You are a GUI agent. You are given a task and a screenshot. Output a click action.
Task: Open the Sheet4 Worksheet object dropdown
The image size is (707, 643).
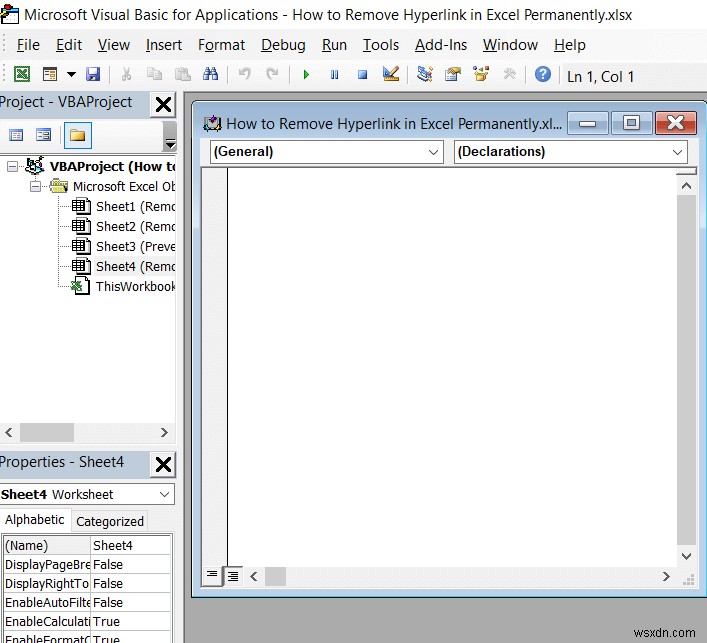click(x=87, y=495)
